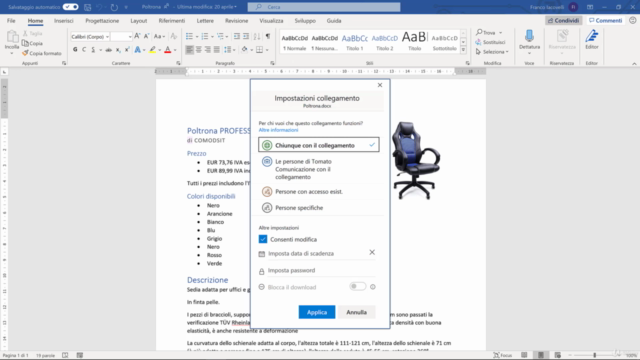Adjust the zoom slider in the status bar

(594, 355)
